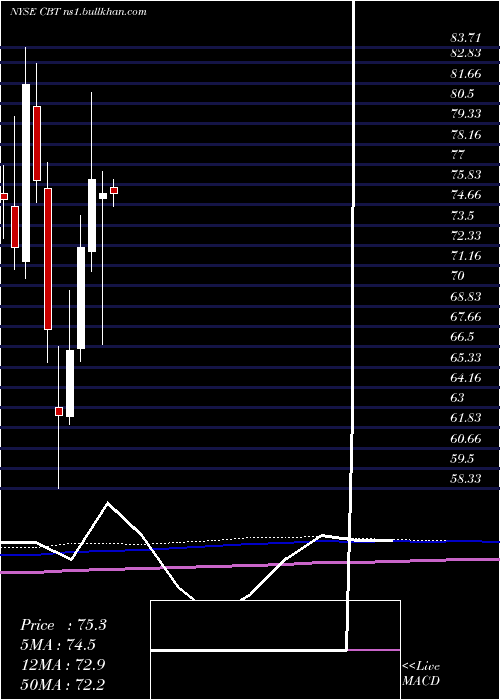Click the Price : 75.3 readout
The width and height of the screenshot is (500, 700).
63,625
